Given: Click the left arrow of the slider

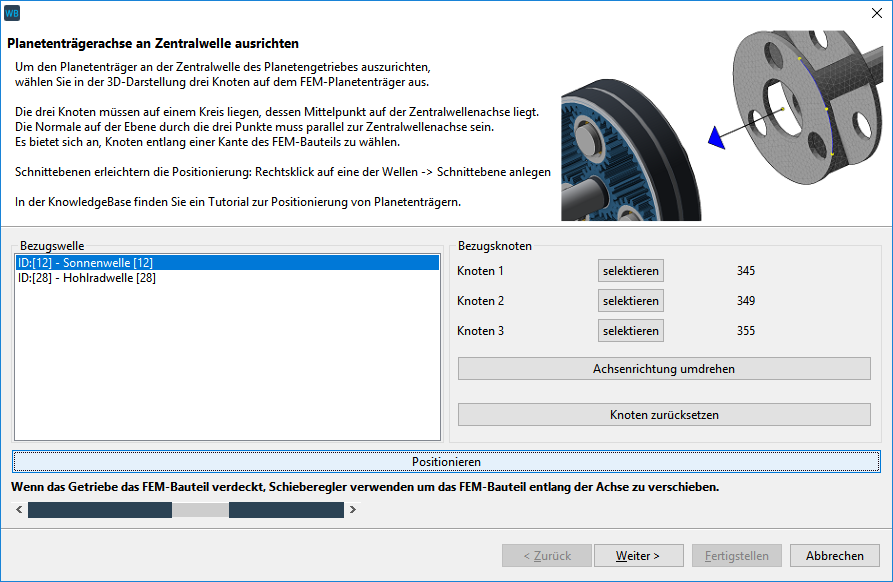Looking at the screenshot, I should 19,510.
